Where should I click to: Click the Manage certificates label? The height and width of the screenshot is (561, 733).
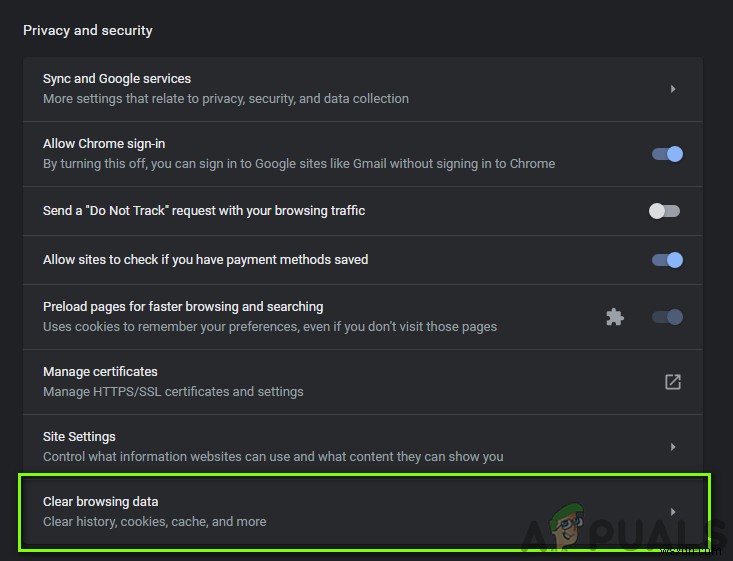(100, 372)
